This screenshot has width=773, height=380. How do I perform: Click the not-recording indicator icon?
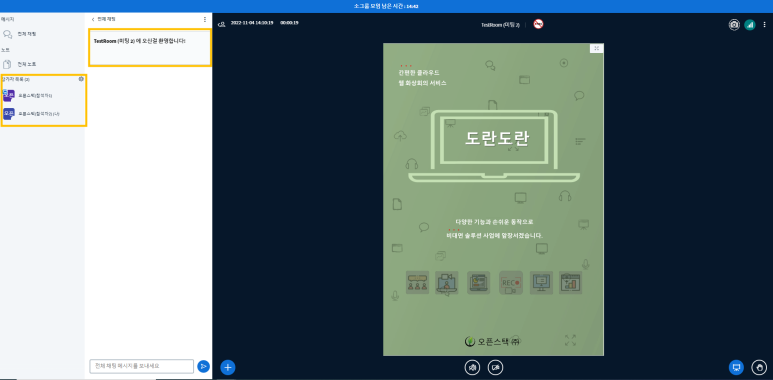pos(538,24)
